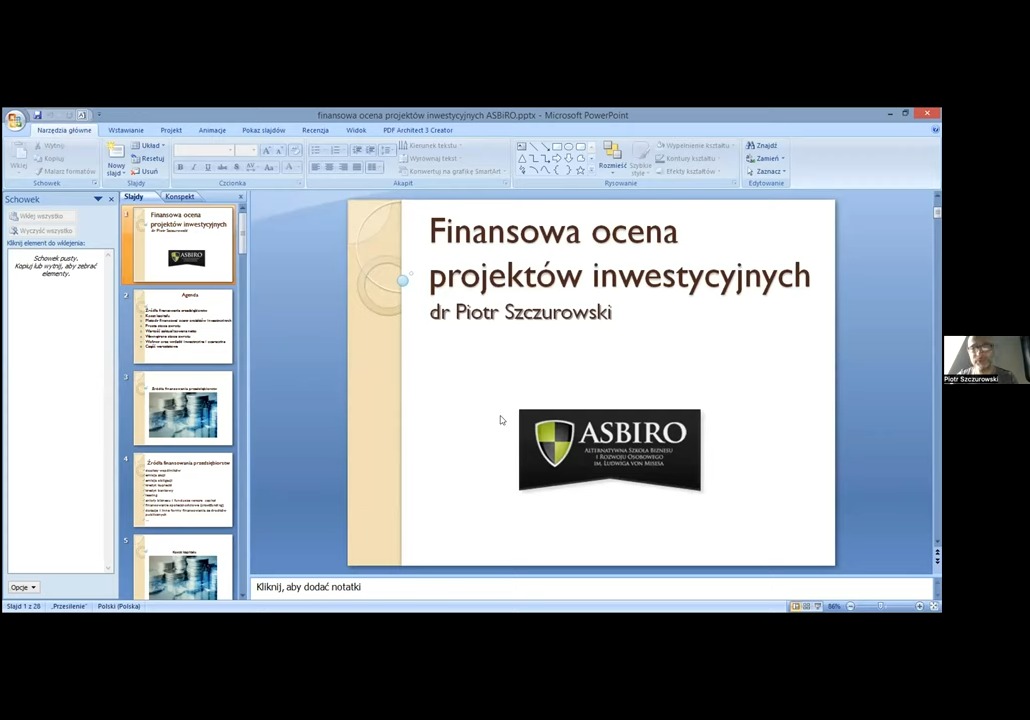Image resolution: width=1030 pixels, height=720 pixels.
Task: Toggle bold formatting
Action: [180, 168]
